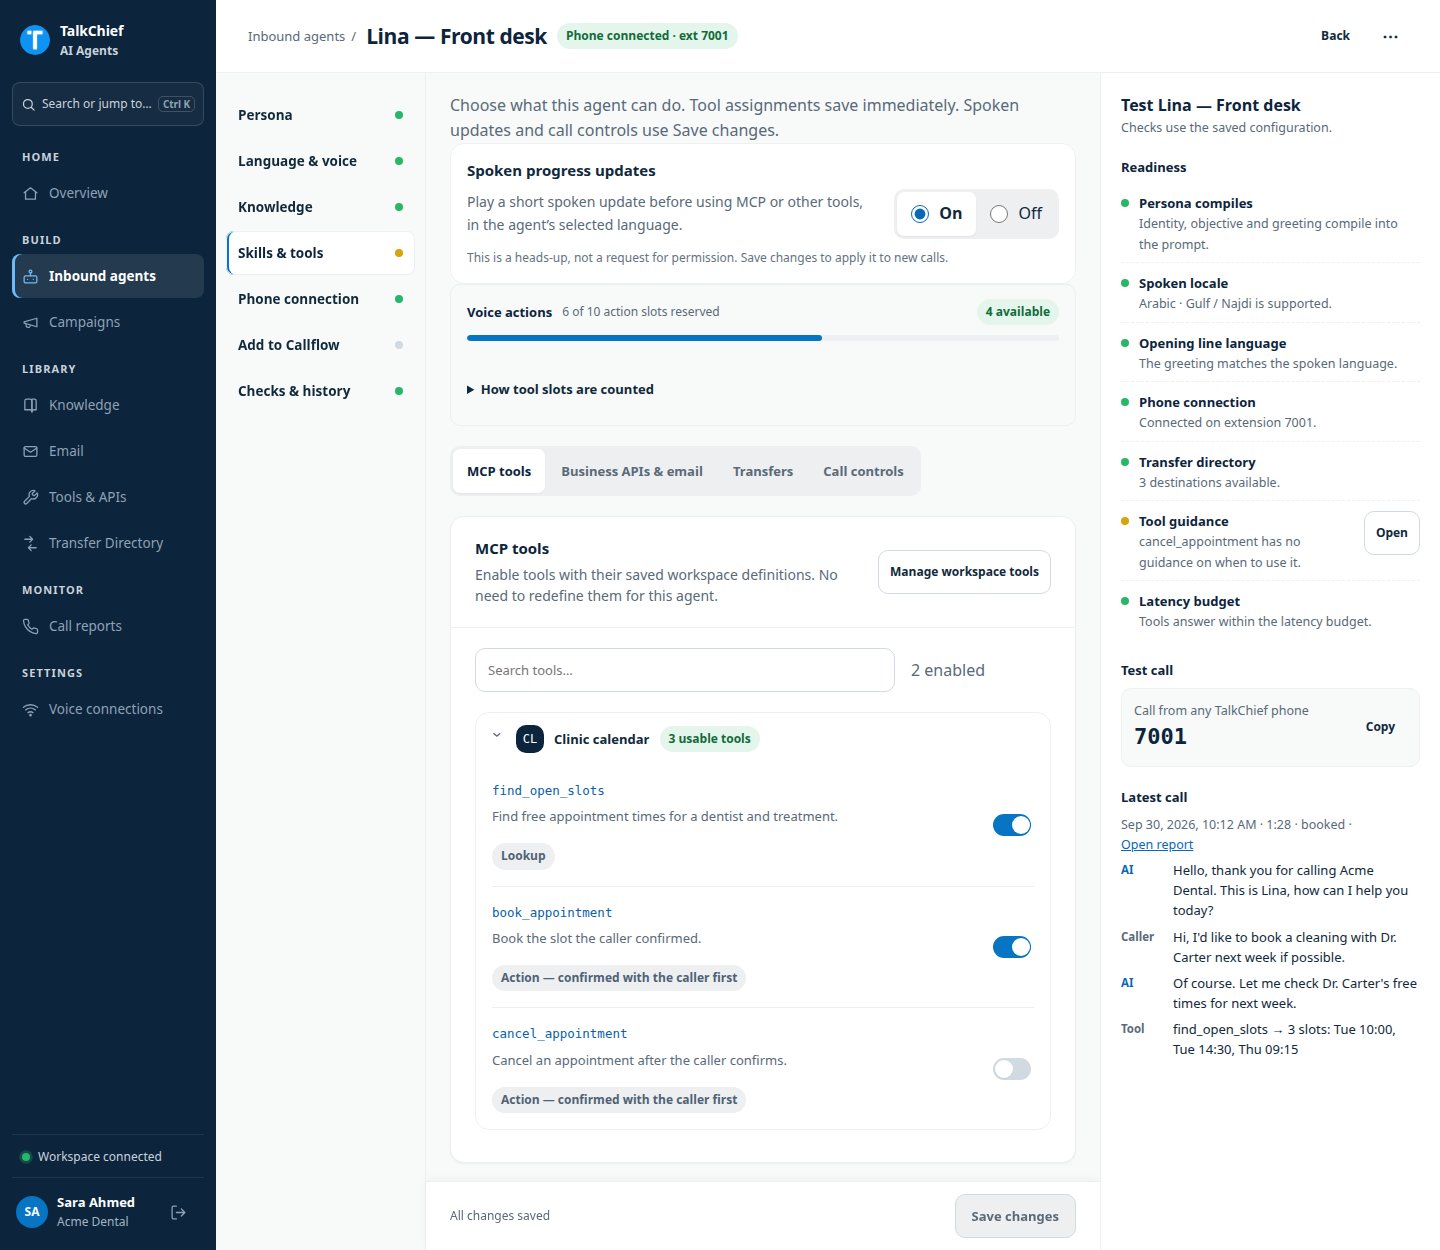Expand How tool slots are counted
The image size is (1440, 1250).
point(560,390)
